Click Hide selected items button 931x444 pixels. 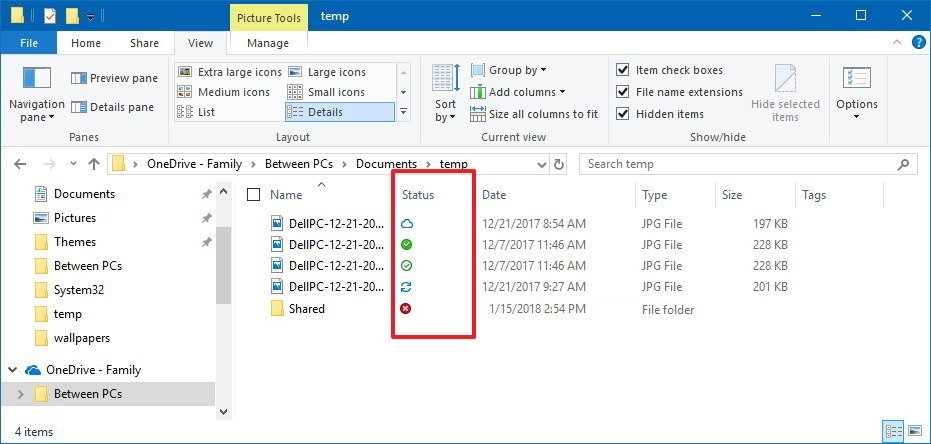pyautogui.click(x=785, y=94)
